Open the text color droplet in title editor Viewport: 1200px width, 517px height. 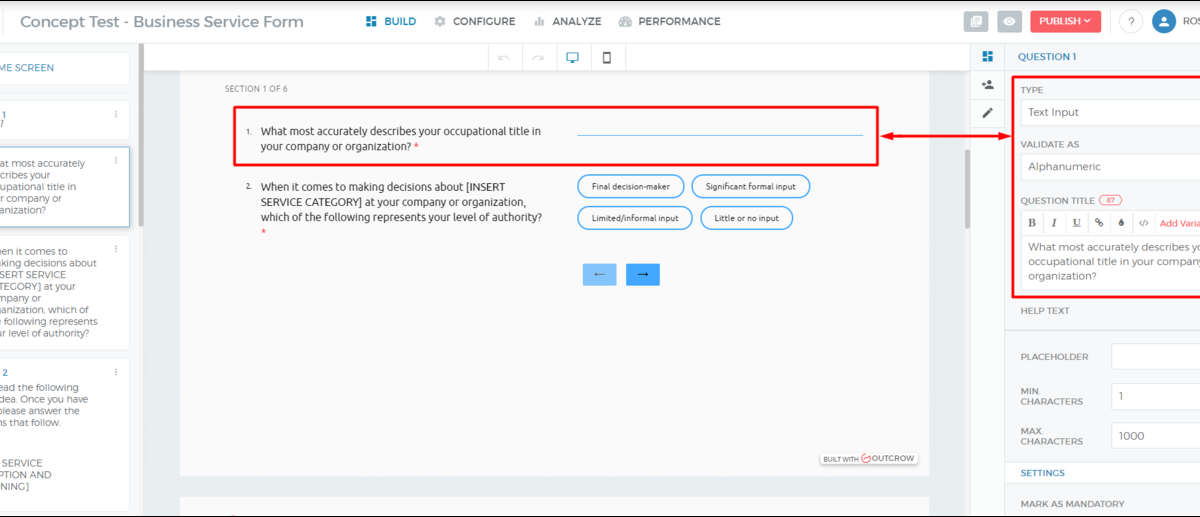tap(1121, 223)
